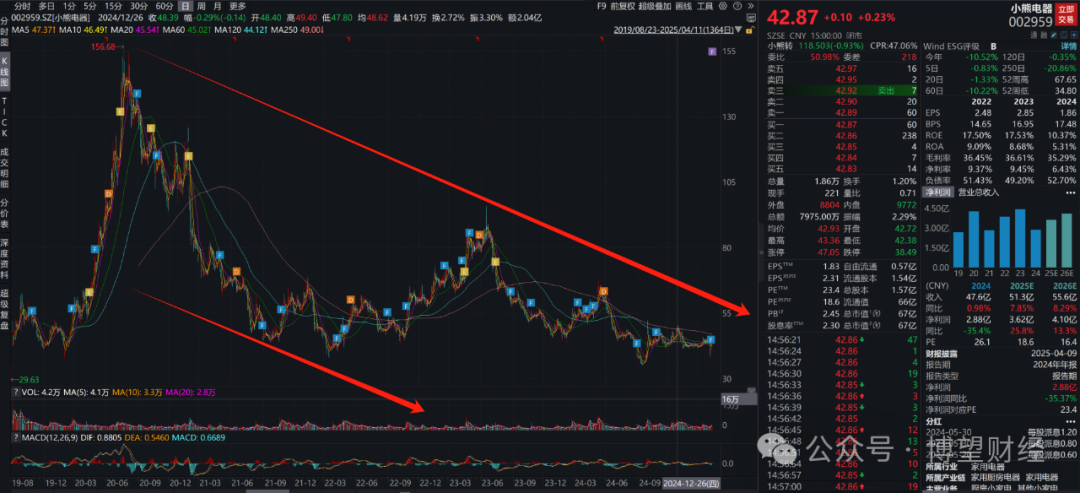
Task: Select the daily 日 interval
Action: [x=185, y=6]
